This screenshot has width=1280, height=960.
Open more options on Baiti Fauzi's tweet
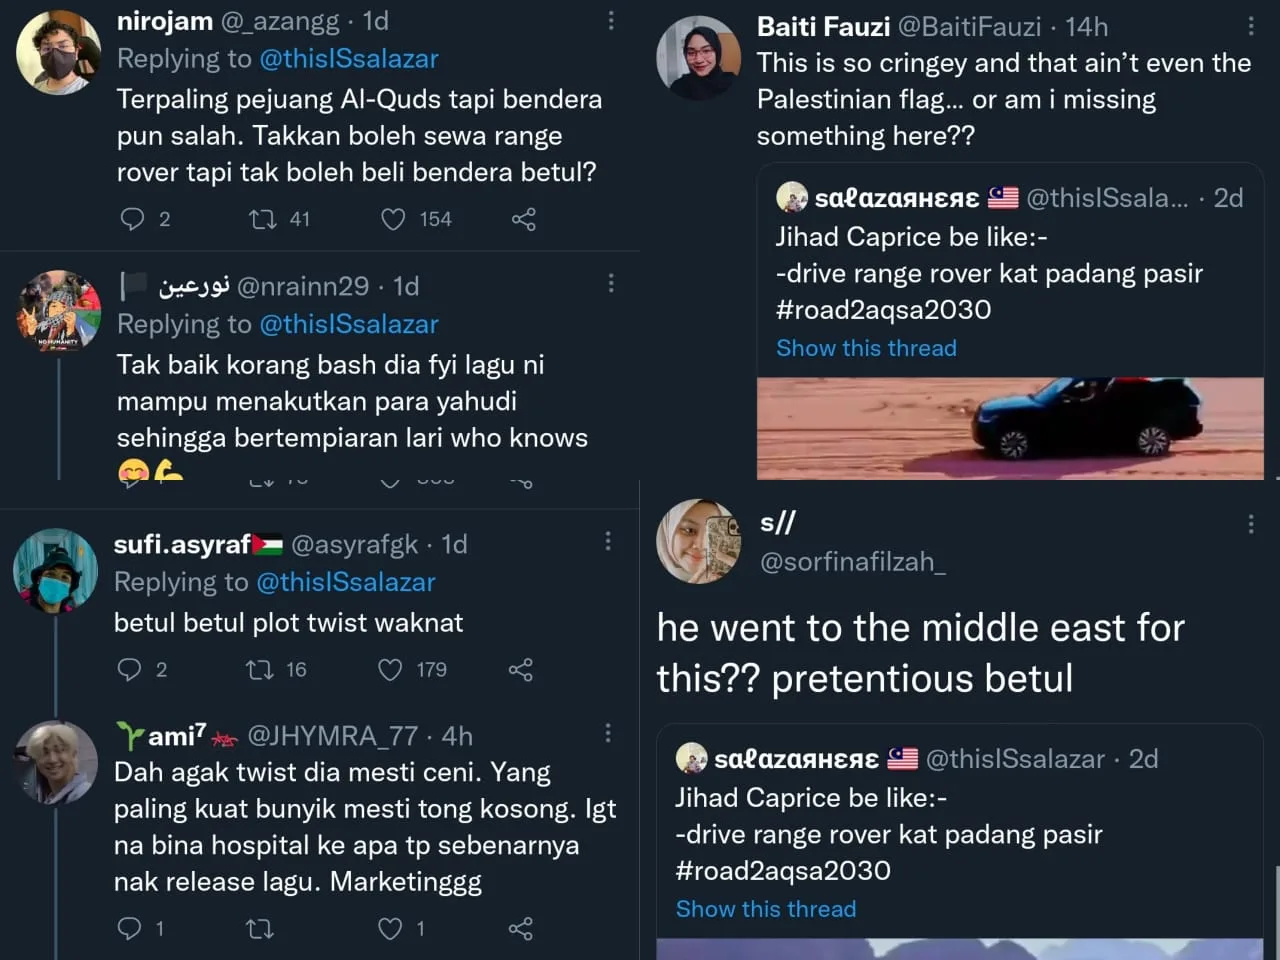[x=1251, y=27]
